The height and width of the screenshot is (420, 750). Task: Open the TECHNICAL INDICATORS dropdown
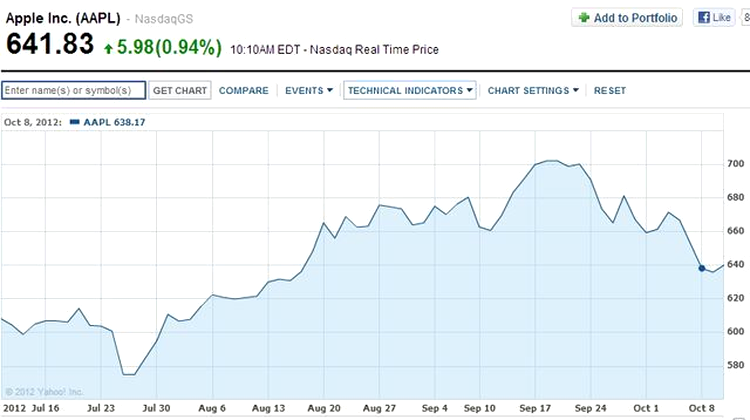click(x=410, y=90)
